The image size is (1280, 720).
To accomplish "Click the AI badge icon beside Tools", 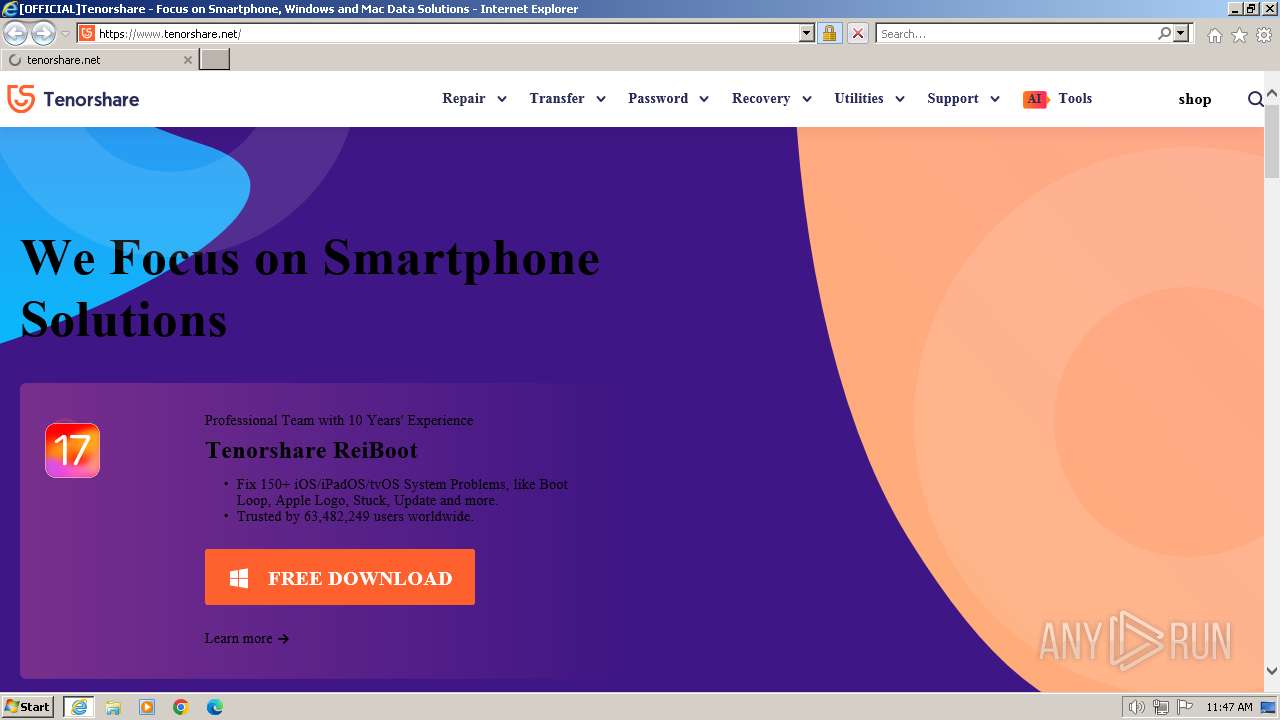I will (x=1035, y=99).
